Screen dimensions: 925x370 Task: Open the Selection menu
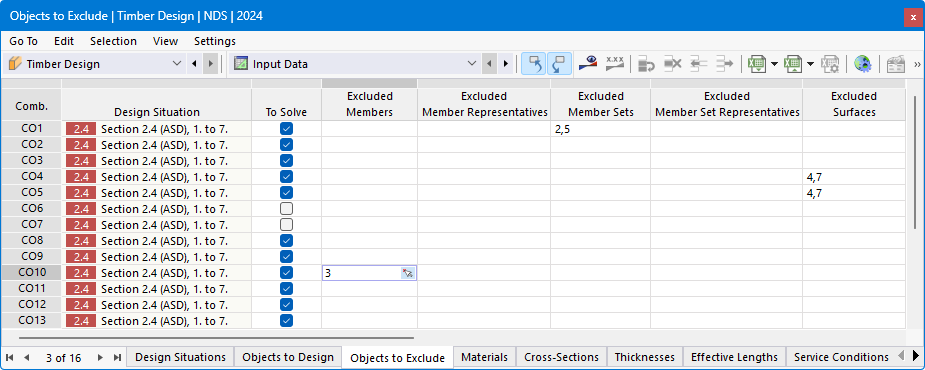tap(113, 41)
